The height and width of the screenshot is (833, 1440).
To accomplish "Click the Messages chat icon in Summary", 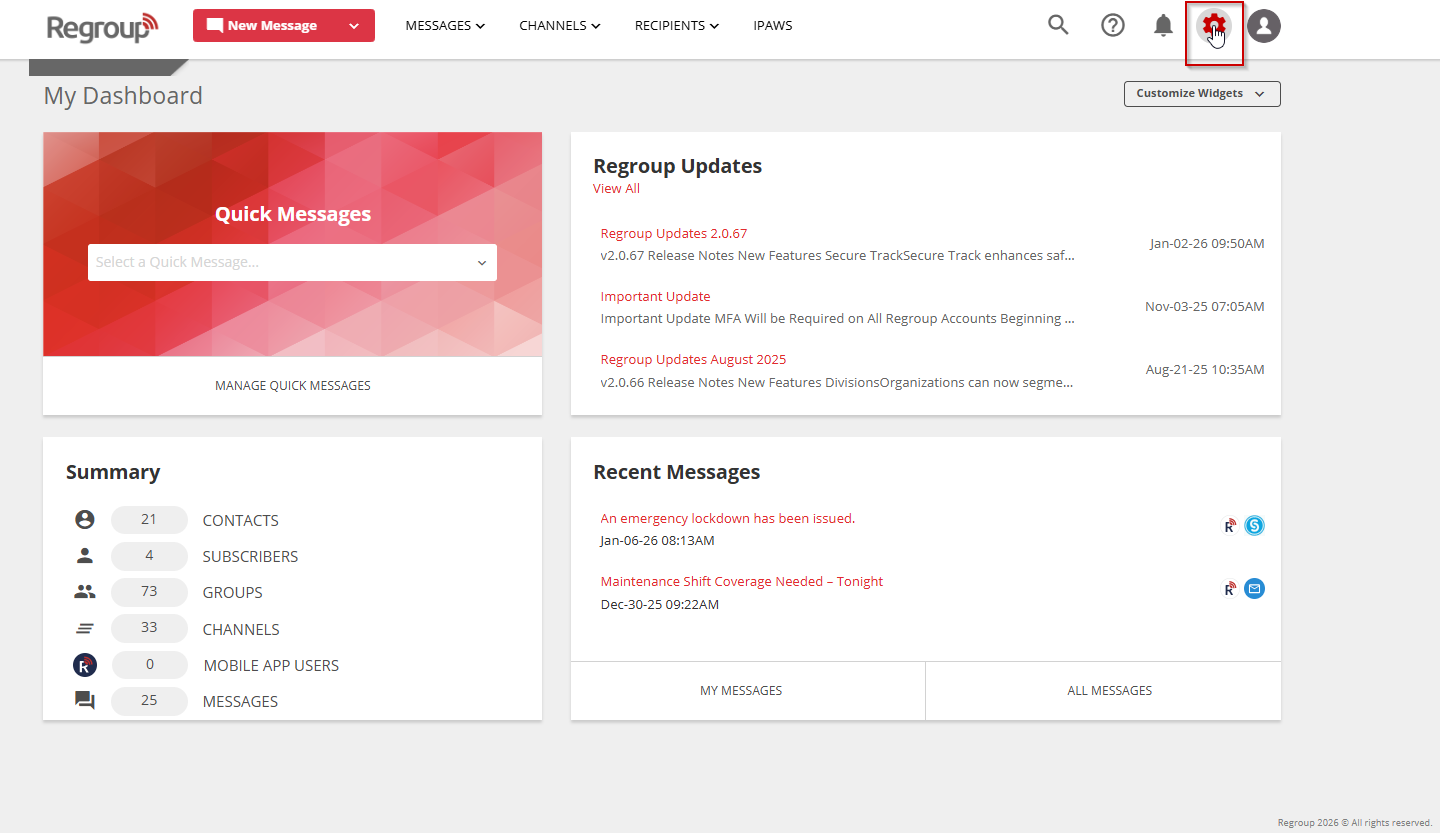I will (85, 701).
